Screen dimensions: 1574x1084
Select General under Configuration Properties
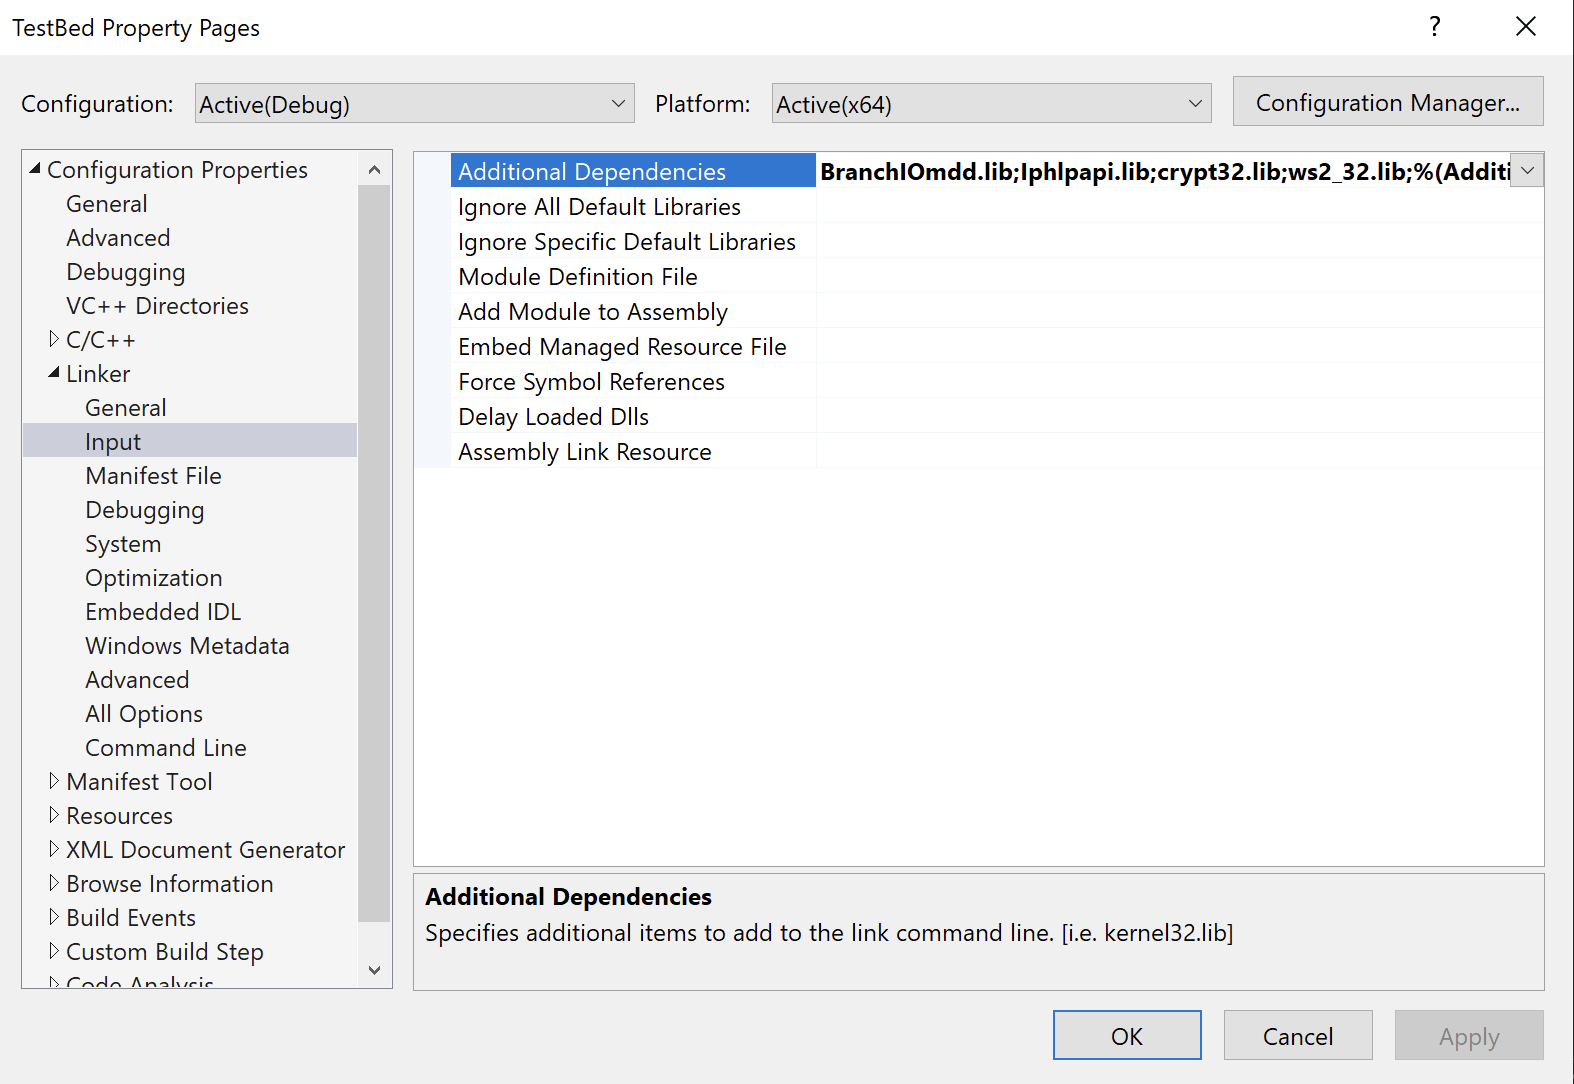(x=107, y=204)
